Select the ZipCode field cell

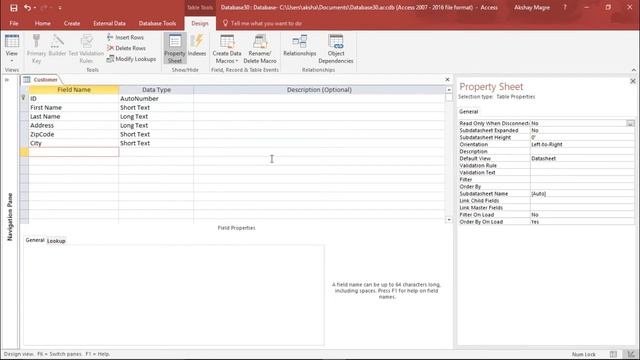(x=74, y=134)
